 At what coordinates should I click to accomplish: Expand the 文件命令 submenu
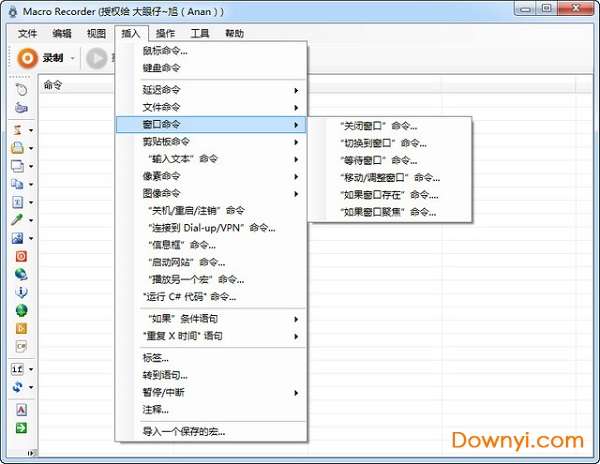point(211,107)
